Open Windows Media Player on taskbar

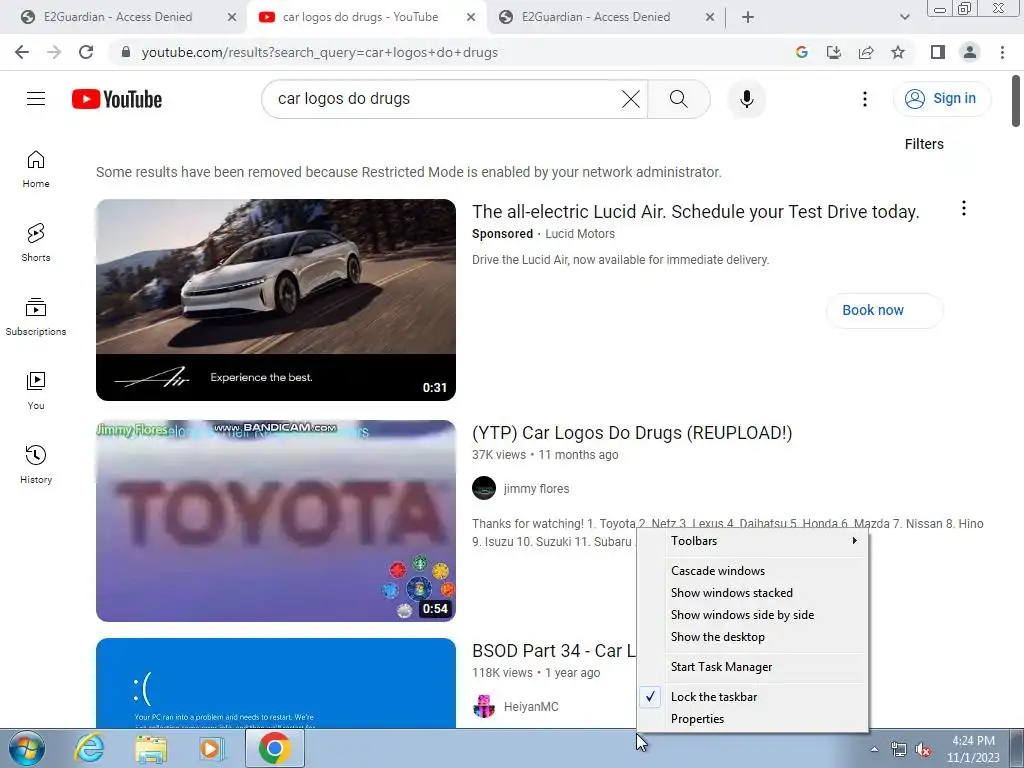point(212,748)
